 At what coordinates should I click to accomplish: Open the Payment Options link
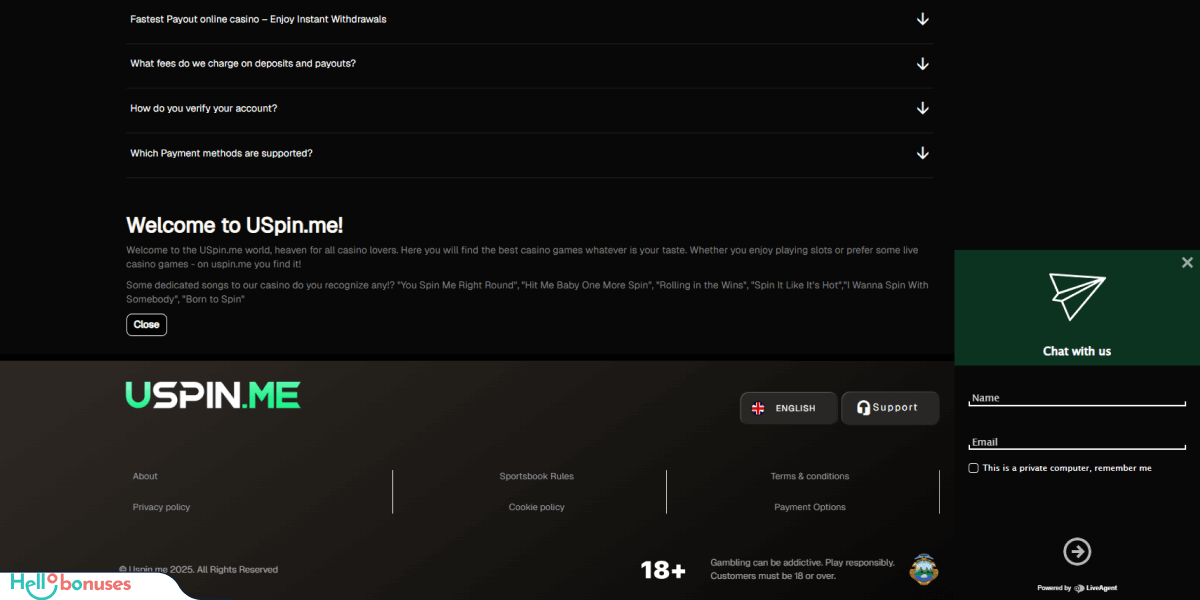(810, 507)
